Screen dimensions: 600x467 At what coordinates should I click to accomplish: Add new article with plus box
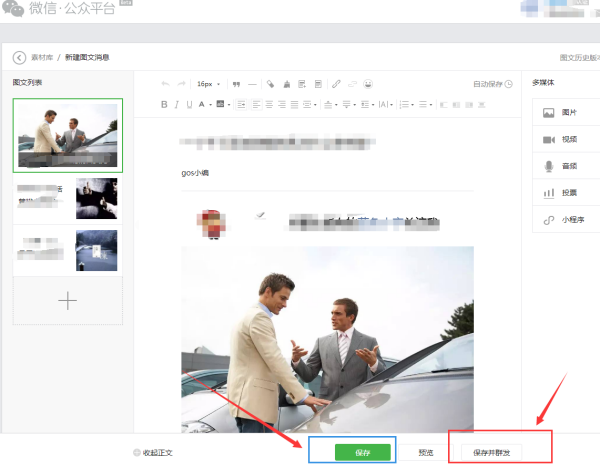pyautogui.click(x=67, y=300)
